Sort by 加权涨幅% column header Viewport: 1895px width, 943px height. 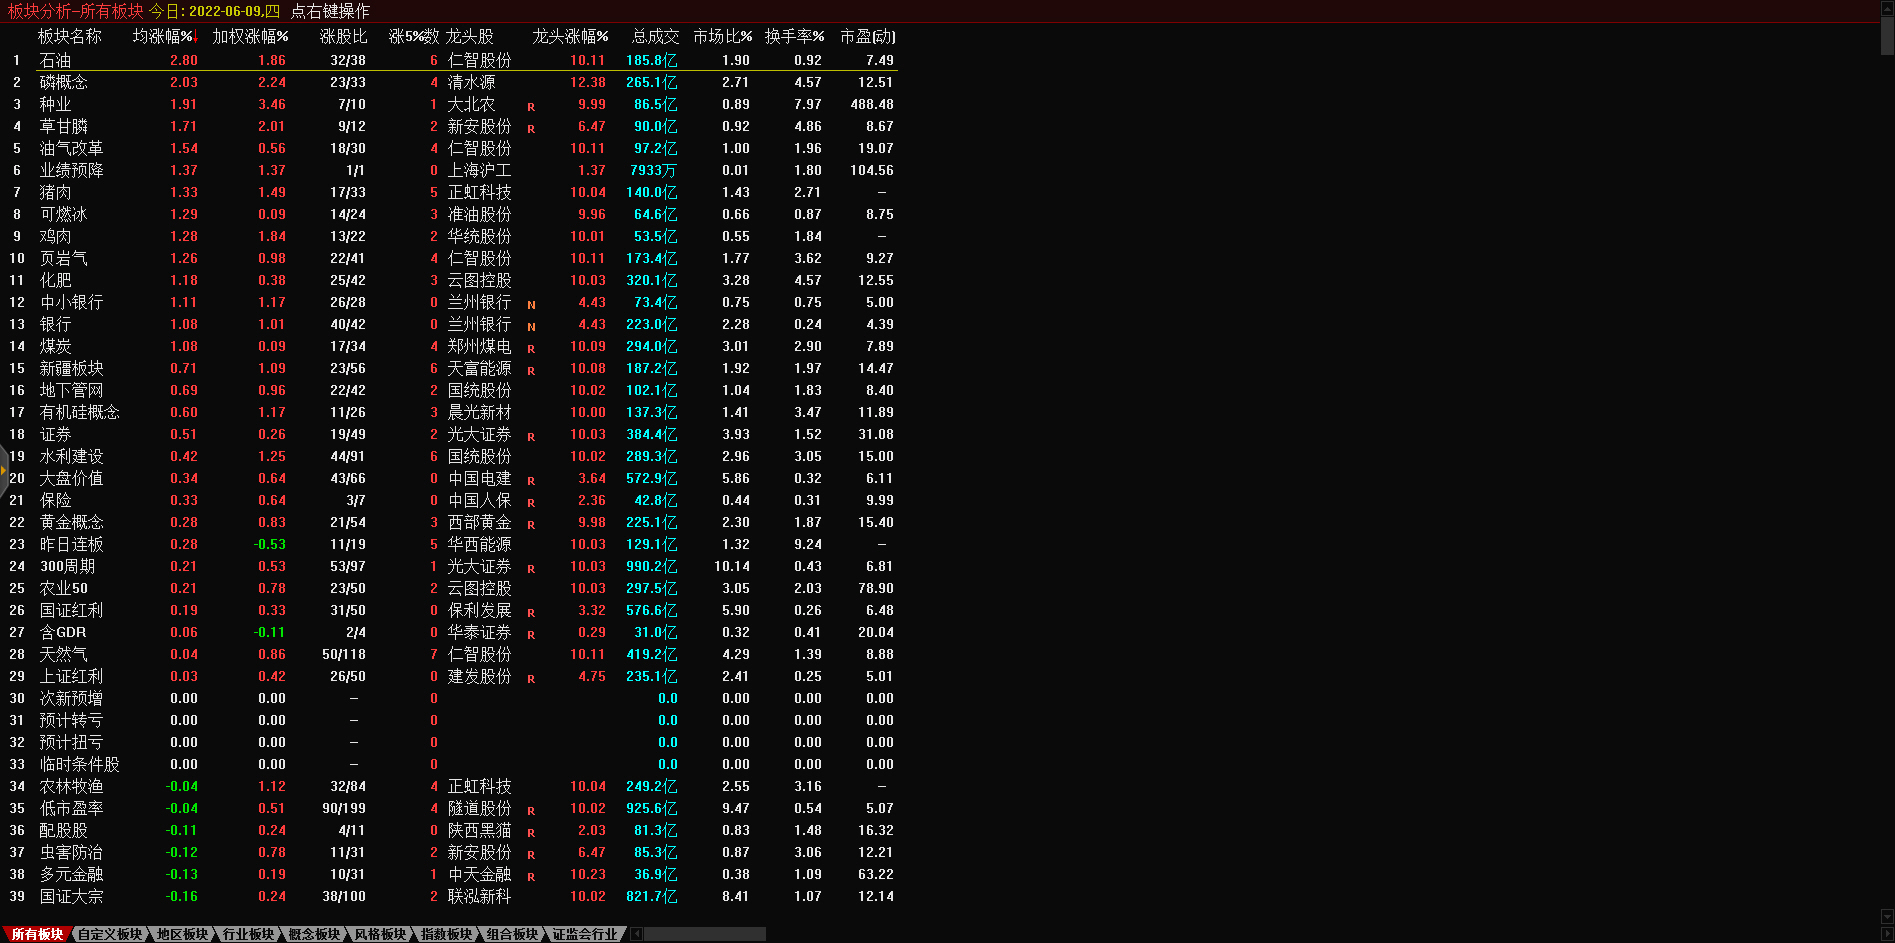250,37
